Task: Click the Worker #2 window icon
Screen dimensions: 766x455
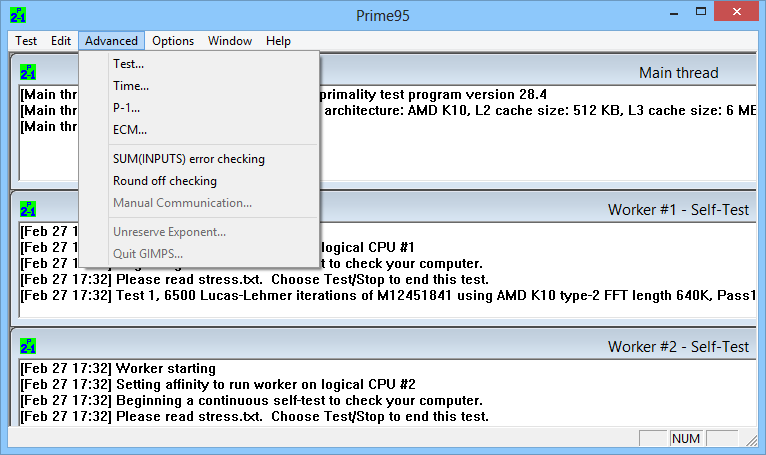Action: tap(28, 346)
